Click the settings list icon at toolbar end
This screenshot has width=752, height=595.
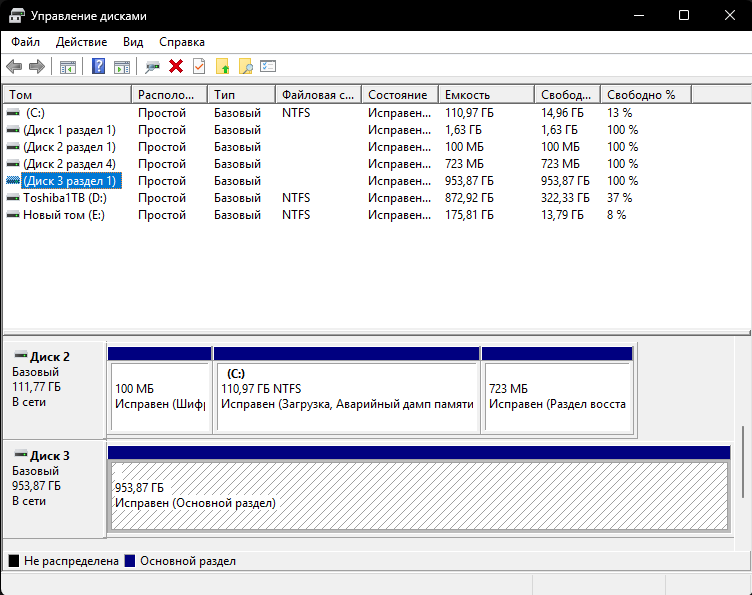[268, 67]
